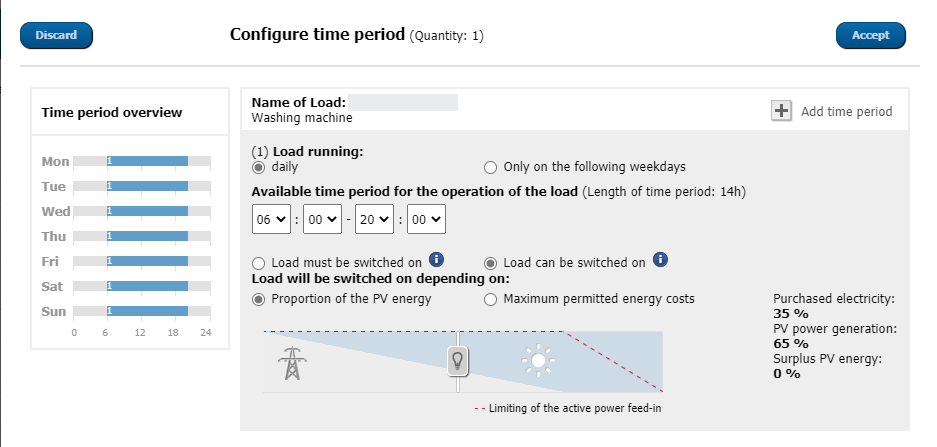The width and height of the screenshot is (937, 447).
Task: Open the start hour dropdown showing 06
Action: pyautogui.click(x=271, y=219)
